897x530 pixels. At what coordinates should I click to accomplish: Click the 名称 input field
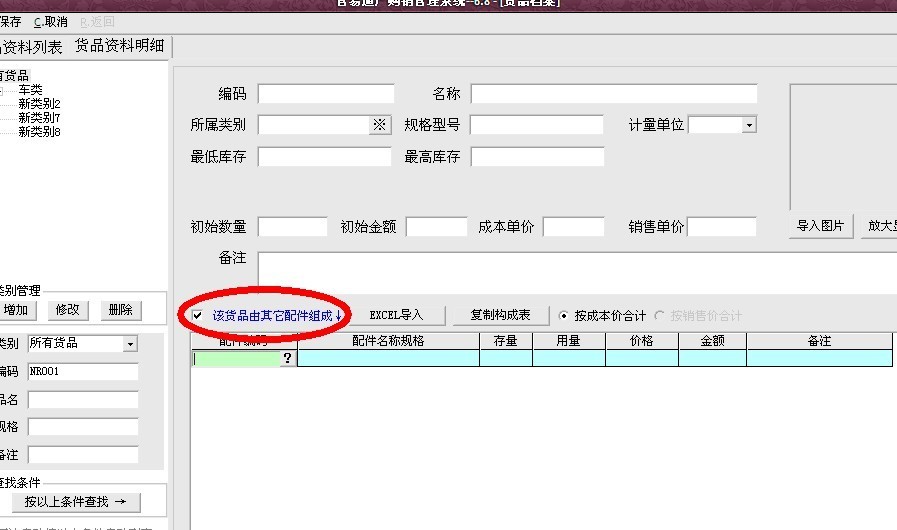[614, 94]
